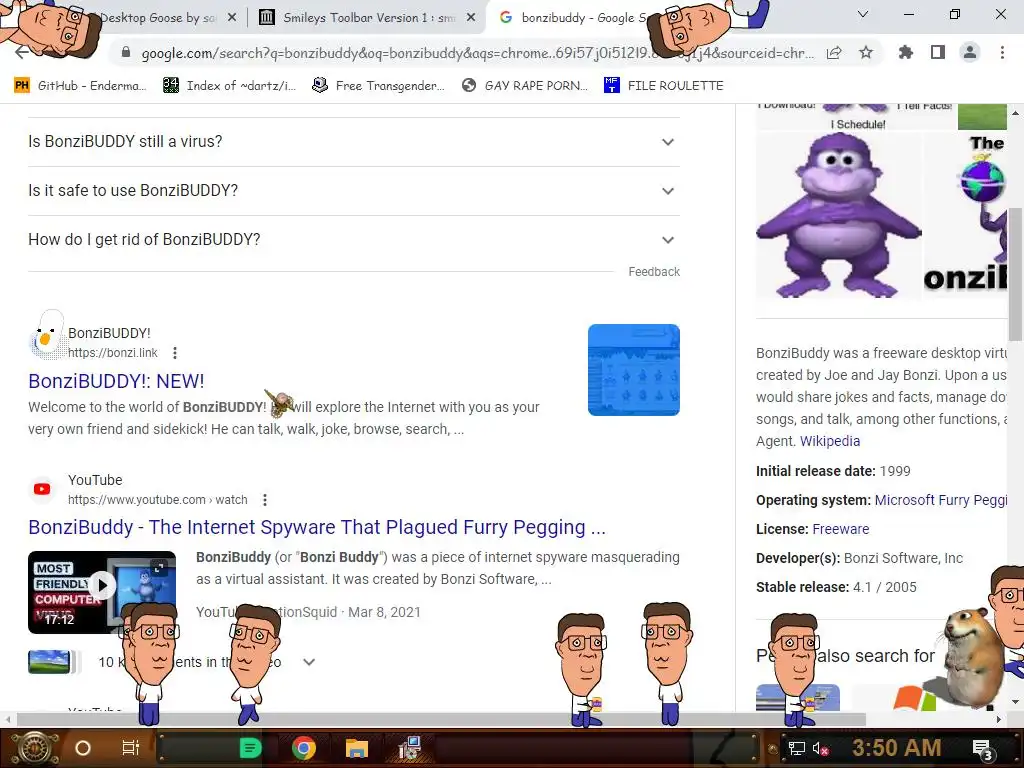Open the GitHub - Enderma bookmark
1024x768 pixels.
point(80,86)
